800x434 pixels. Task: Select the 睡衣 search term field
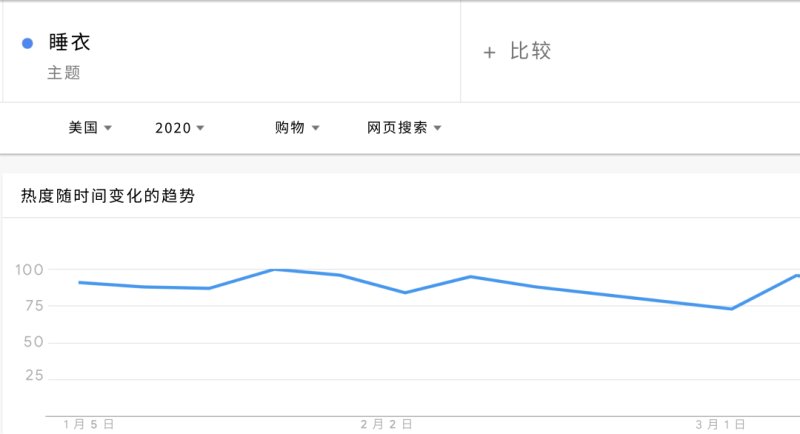tap(69, 43)
